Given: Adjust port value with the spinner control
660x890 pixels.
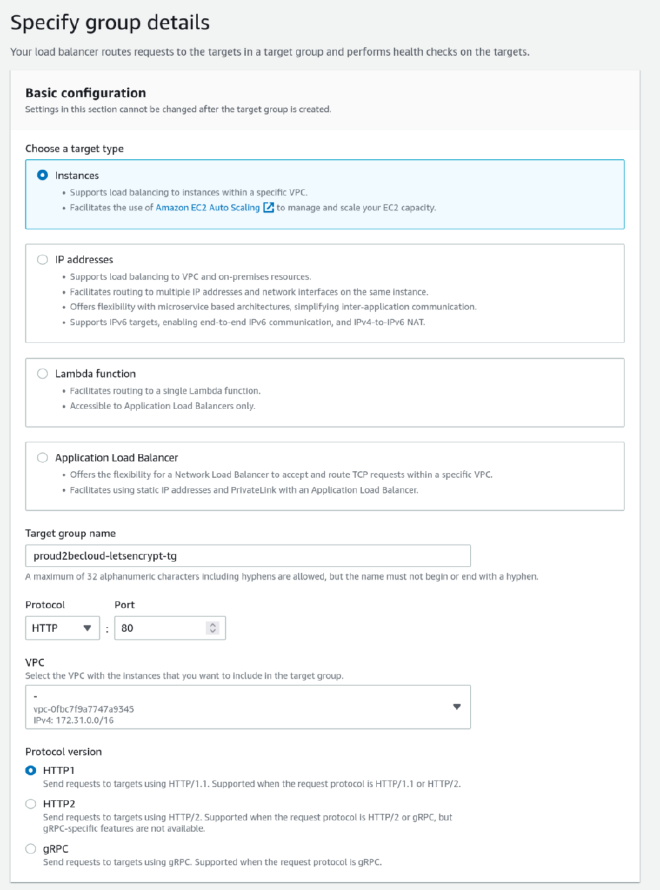Looking at the screenshot, I should point(213,628).
